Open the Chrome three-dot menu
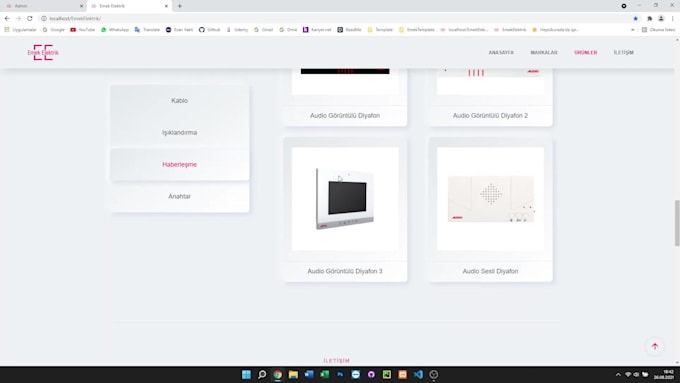The image size is (680, 383). [673, 19]
